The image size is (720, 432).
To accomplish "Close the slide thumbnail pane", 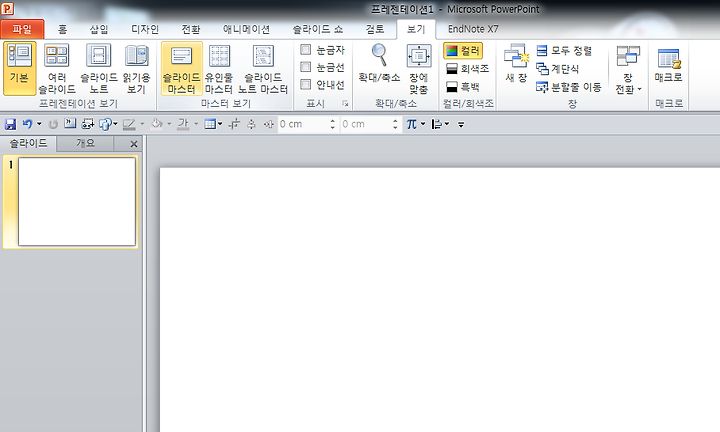I will coord(134,144).
